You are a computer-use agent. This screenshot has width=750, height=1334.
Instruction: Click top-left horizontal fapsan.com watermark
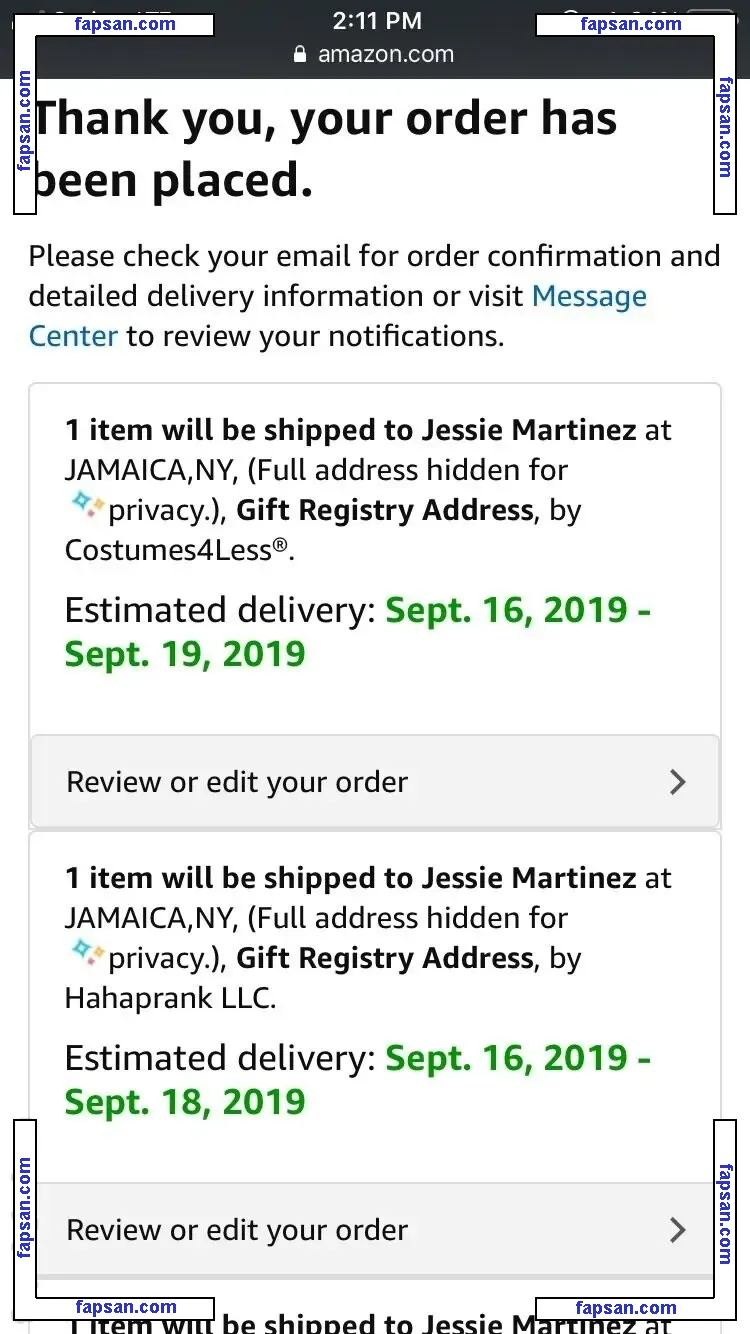tap(125, 24)
